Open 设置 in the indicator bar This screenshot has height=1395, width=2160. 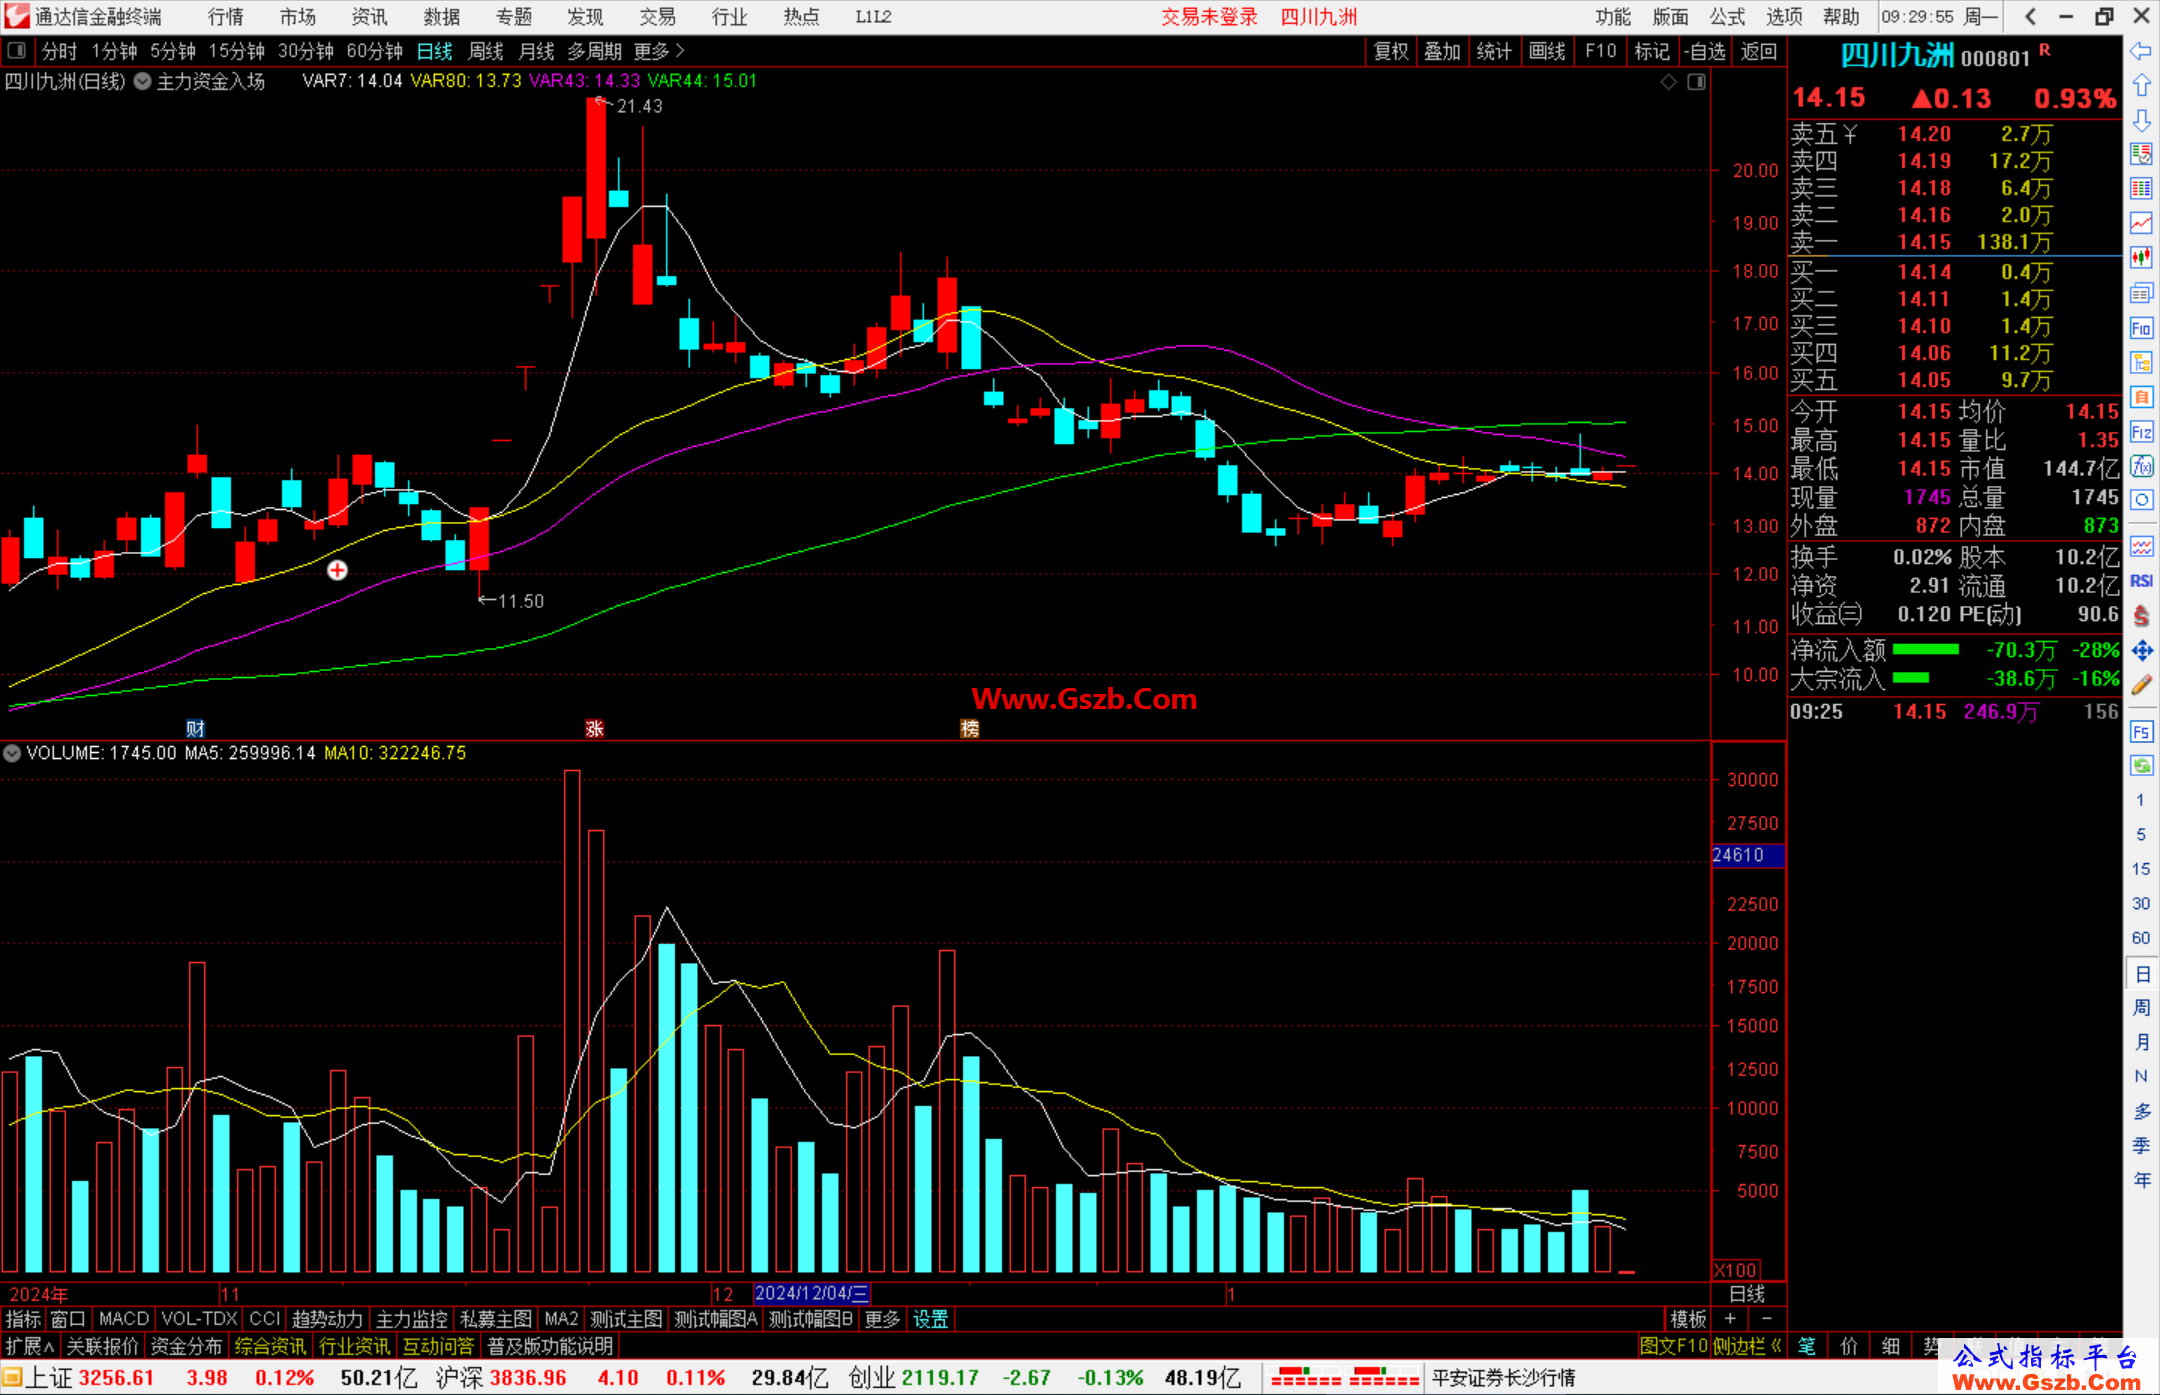tap(930, 1319)
